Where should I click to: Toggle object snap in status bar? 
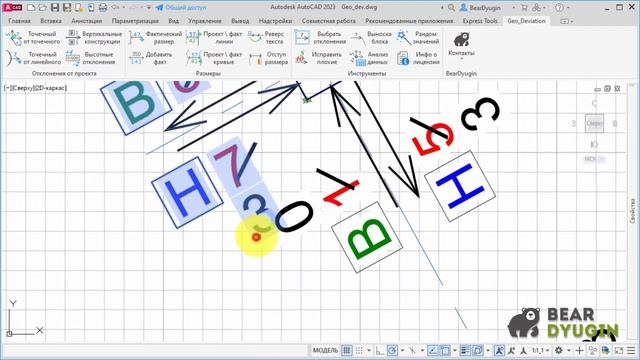click(445, 350)
